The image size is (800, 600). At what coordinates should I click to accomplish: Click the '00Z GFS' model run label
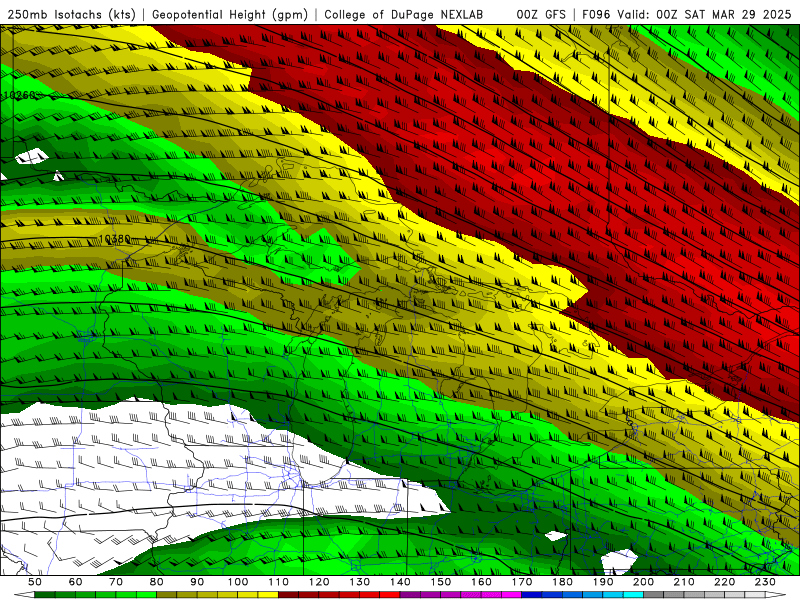pyautogui.click(x=541, y=15)
